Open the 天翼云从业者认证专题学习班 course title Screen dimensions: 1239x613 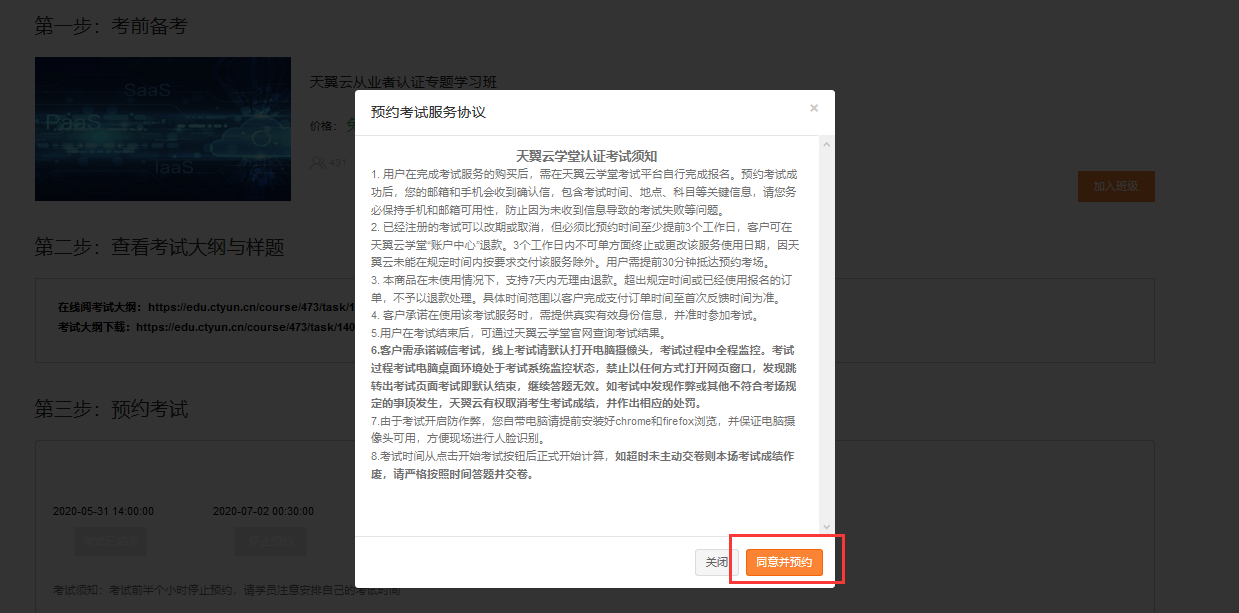403,82
